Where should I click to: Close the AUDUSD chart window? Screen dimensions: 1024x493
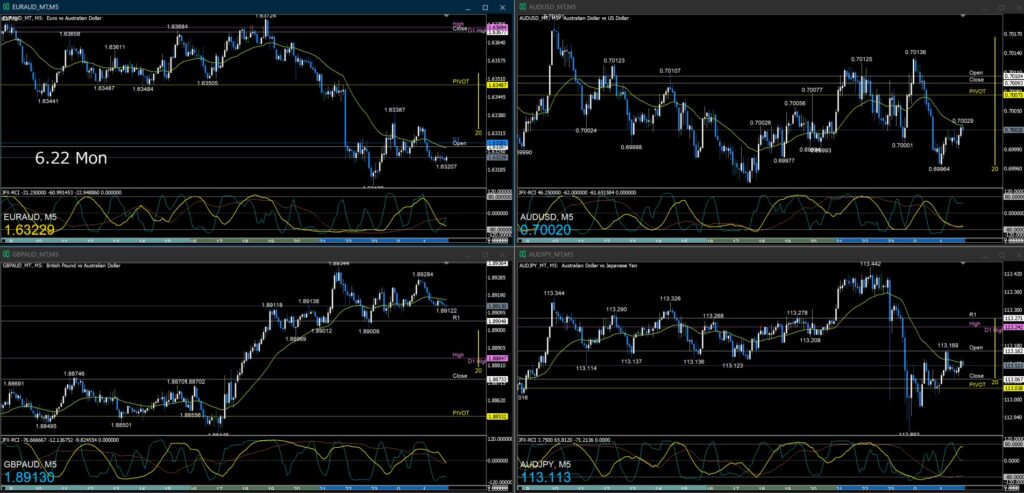[x=1018, y=7]
